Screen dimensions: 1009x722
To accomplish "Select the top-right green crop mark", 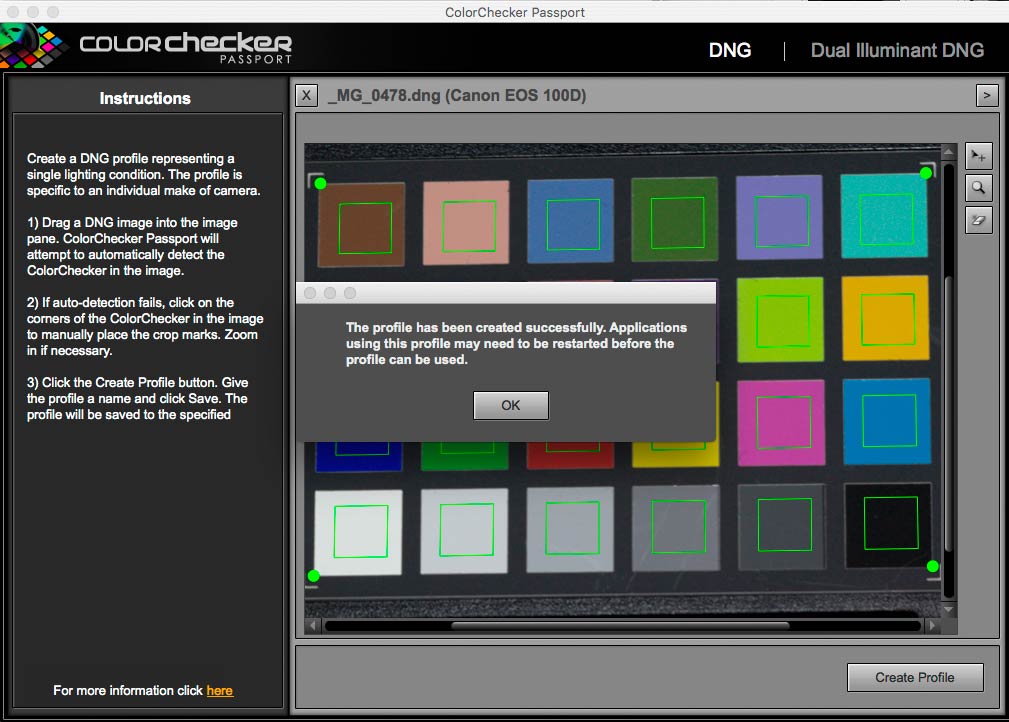I will pyautogui.click(x=925, y=172).
